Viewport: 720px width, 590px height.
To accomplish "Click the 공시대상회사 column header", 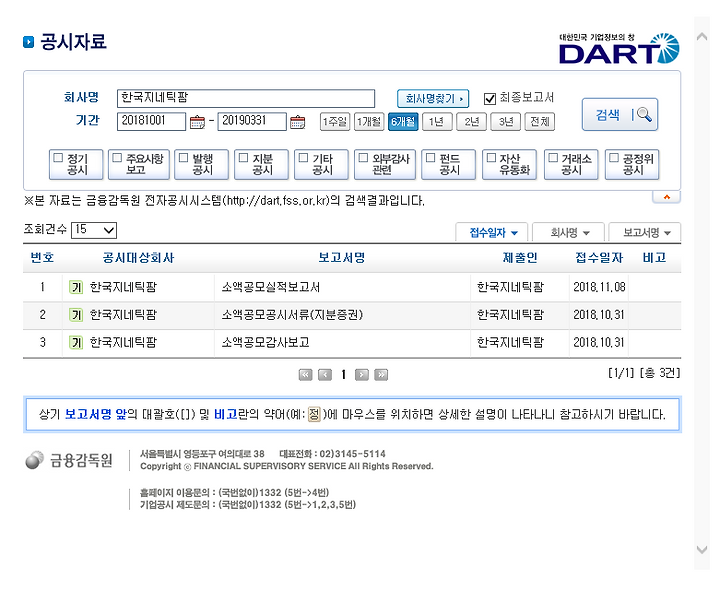I will [x=138, y=258].
